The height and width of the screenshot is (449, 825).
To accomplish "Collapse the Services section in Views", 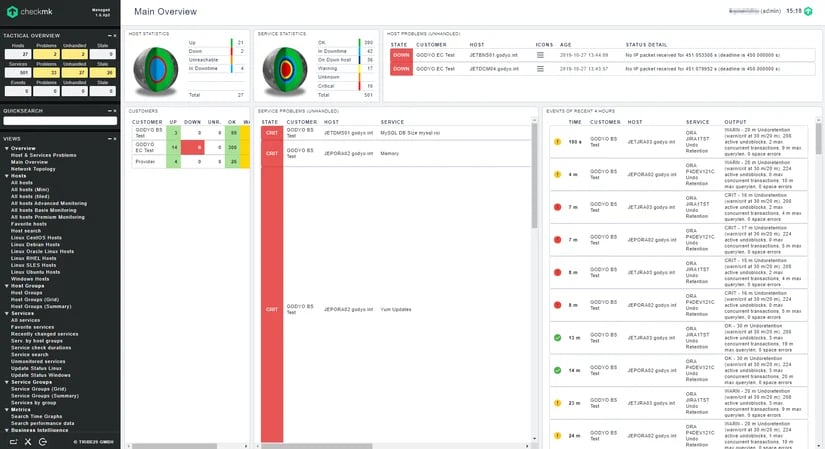I will (x=7, y=313).
